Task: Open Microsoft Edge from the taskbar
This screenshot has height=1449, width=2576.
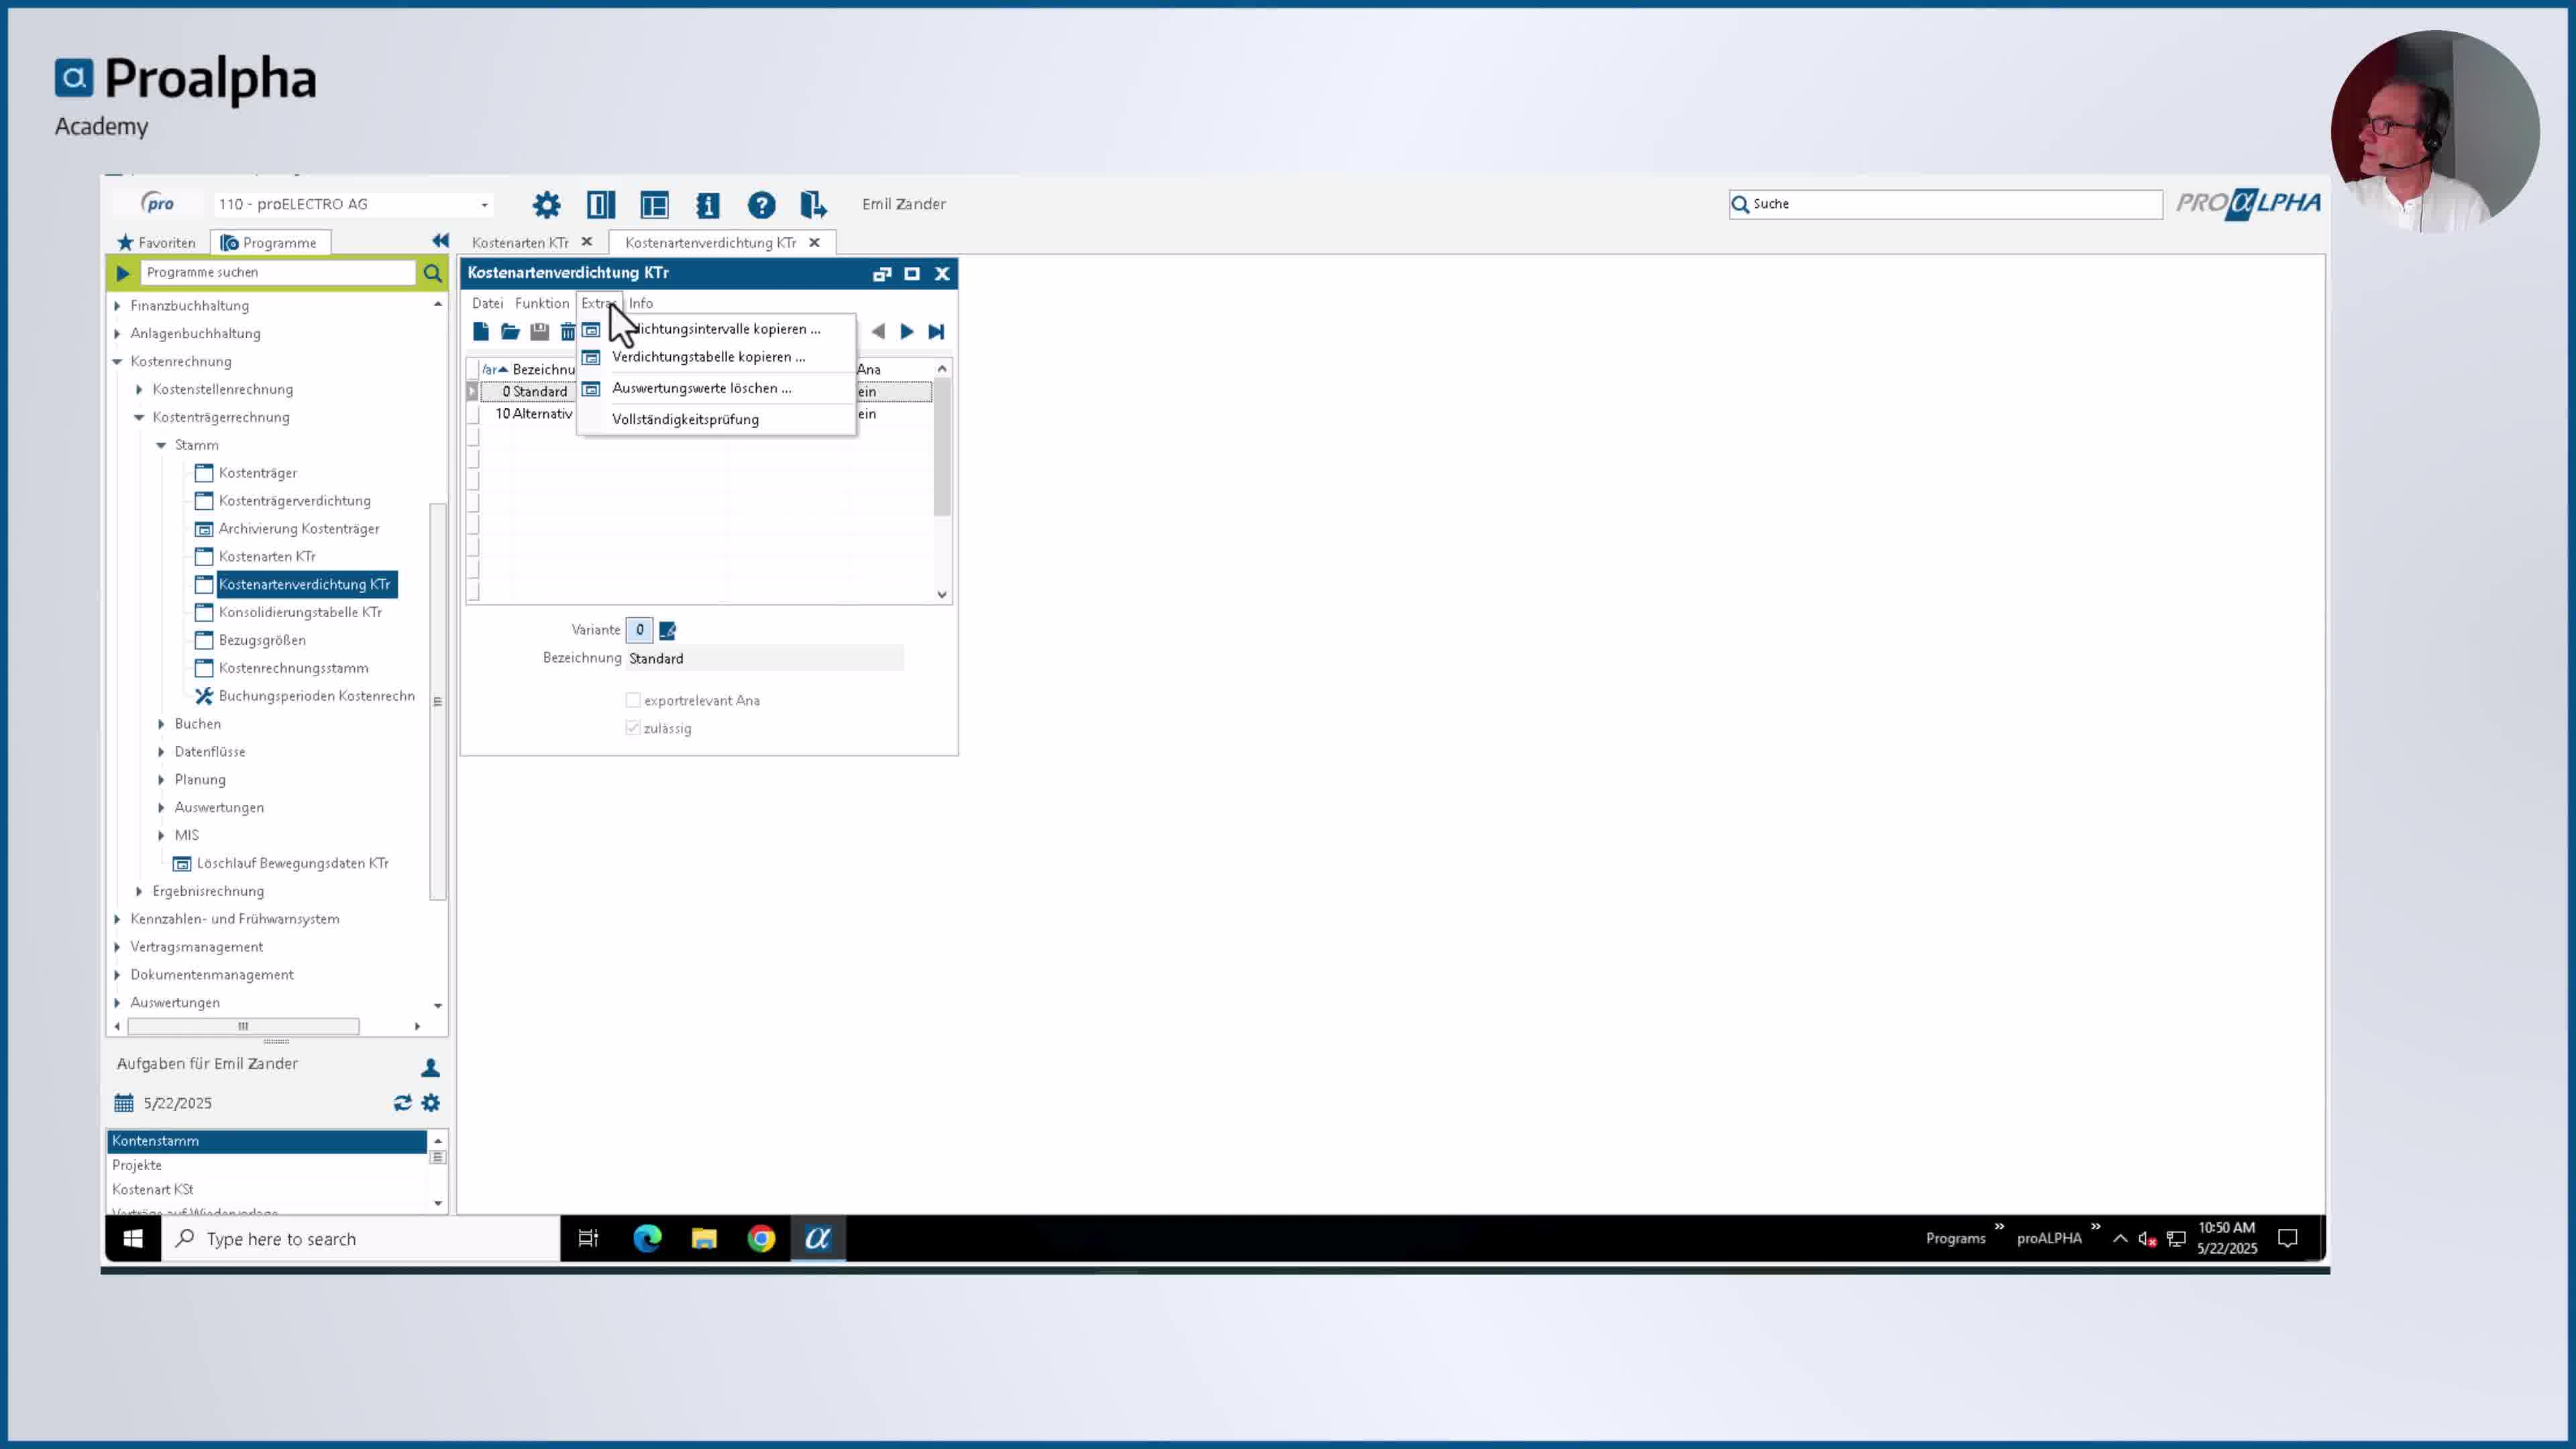Action: (647, 1238)
